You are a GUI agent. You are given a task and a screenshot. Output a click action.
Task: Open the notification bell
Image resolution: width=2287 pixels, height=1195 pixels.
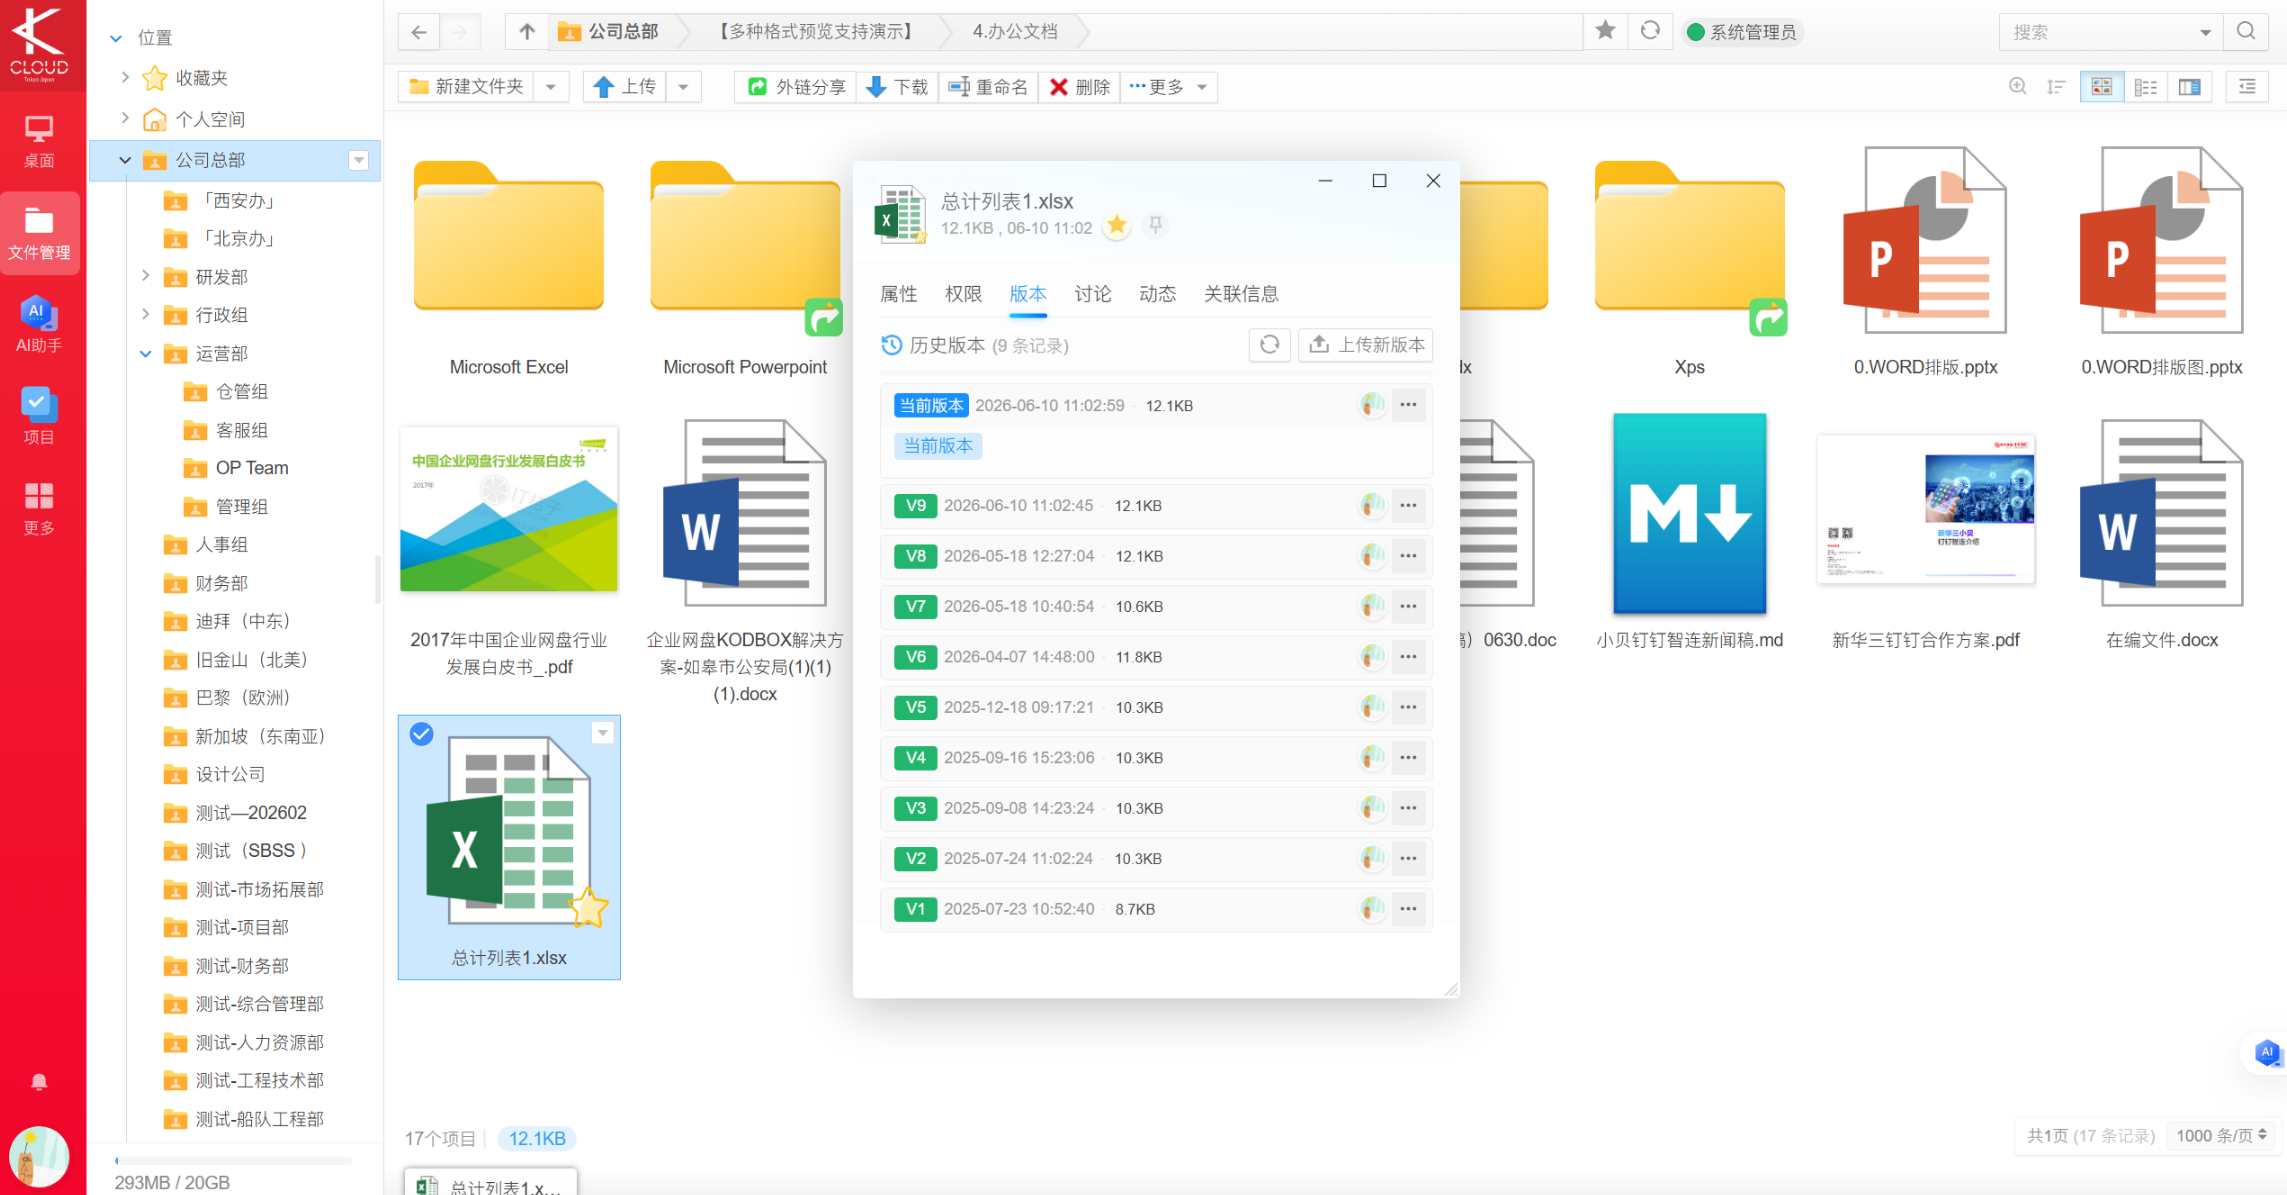(x=39, y=1082)
